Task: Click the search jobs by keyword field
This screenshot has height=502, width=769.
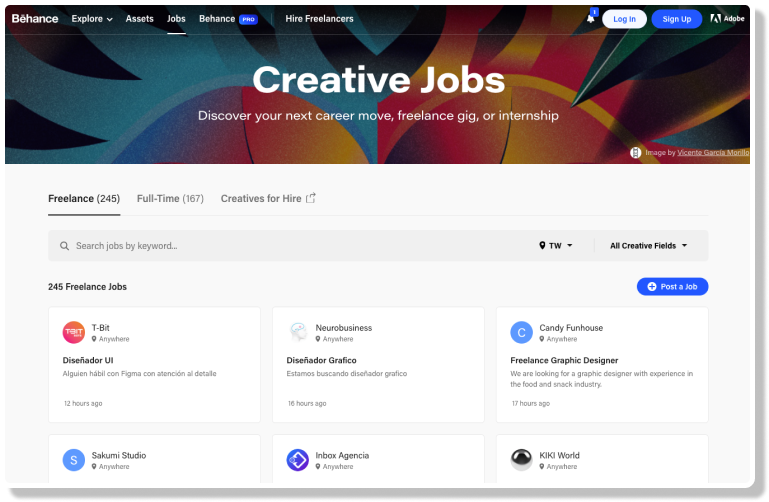Action: [290, 246]
